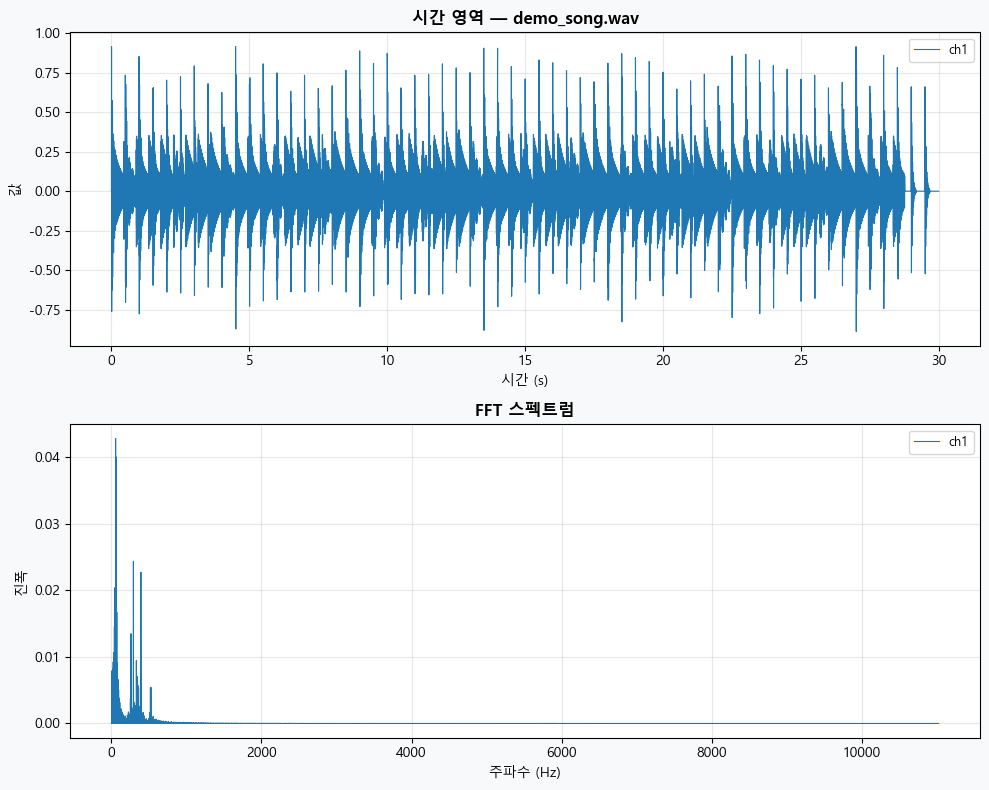The image size is (989, 790).
Task: Click the 5 tick on the 시간 (s) axis
Action: pos(250,360)
